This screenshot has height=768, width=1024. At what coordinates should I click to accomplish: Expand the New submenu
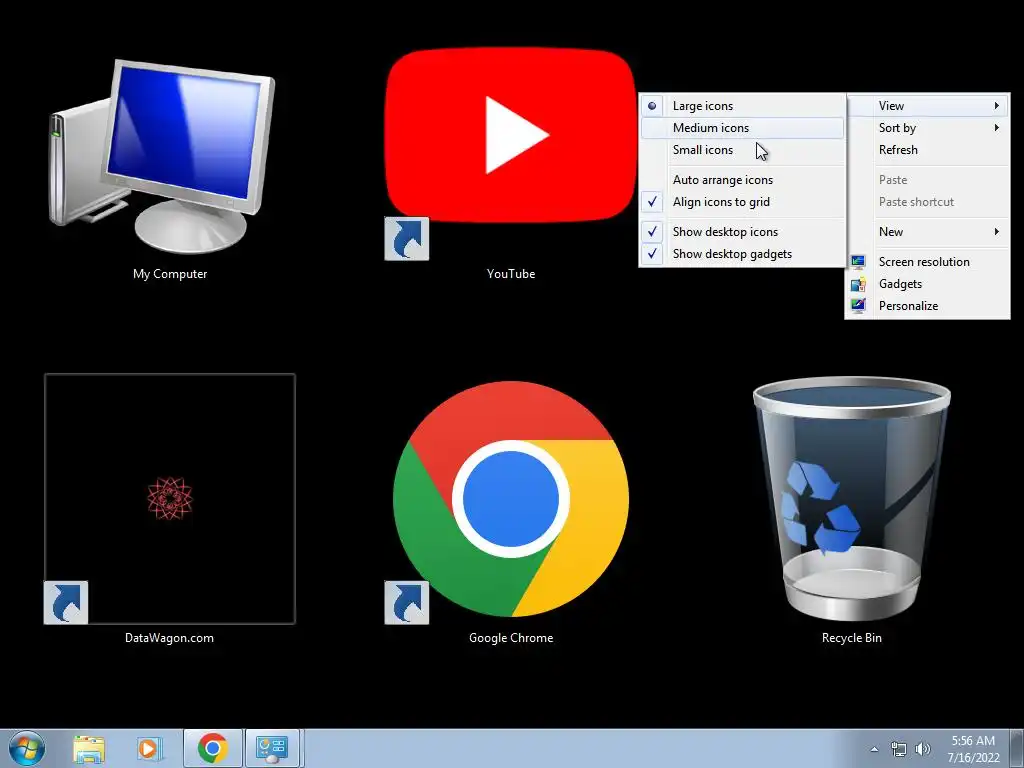tap(927, 232)
